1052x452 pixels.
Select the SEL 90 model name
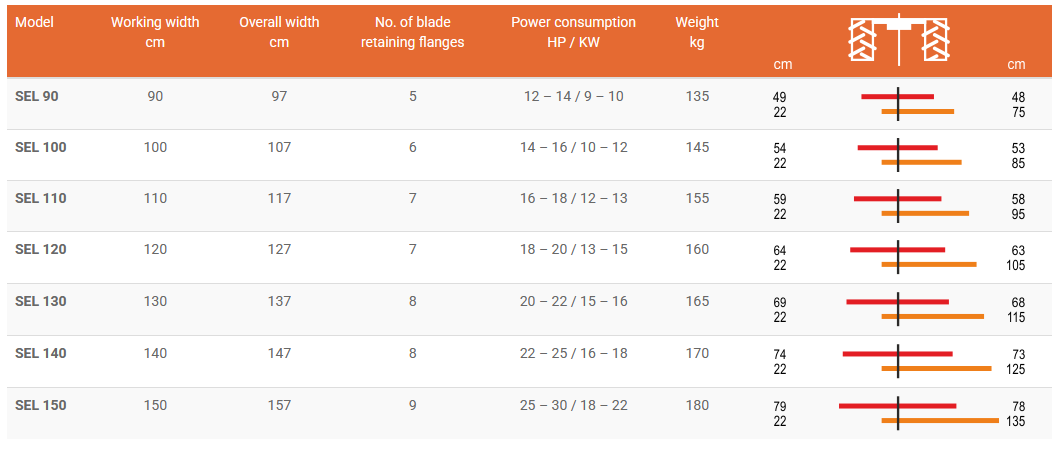click(x=37, y=96)
